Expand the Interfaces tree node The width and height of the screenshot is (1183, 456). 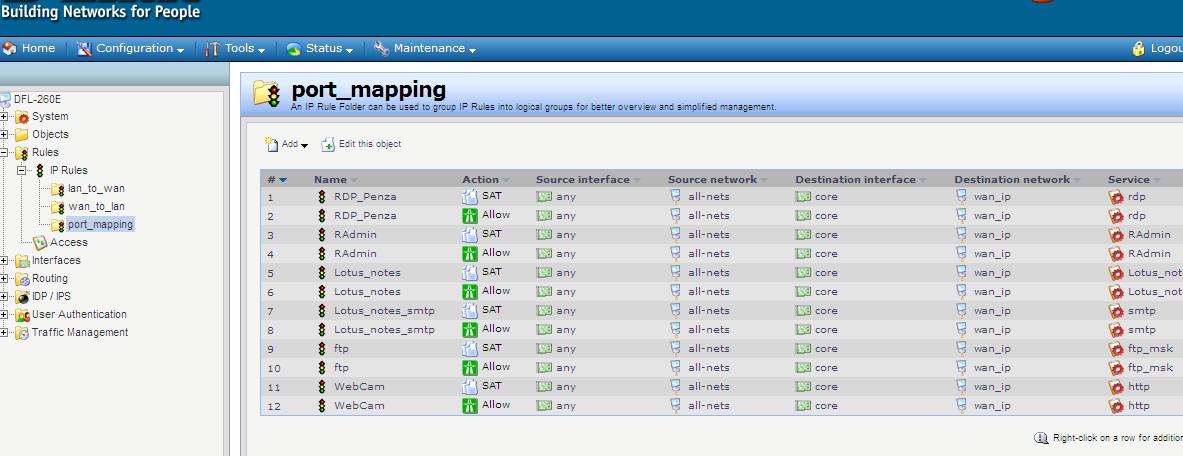5,261
